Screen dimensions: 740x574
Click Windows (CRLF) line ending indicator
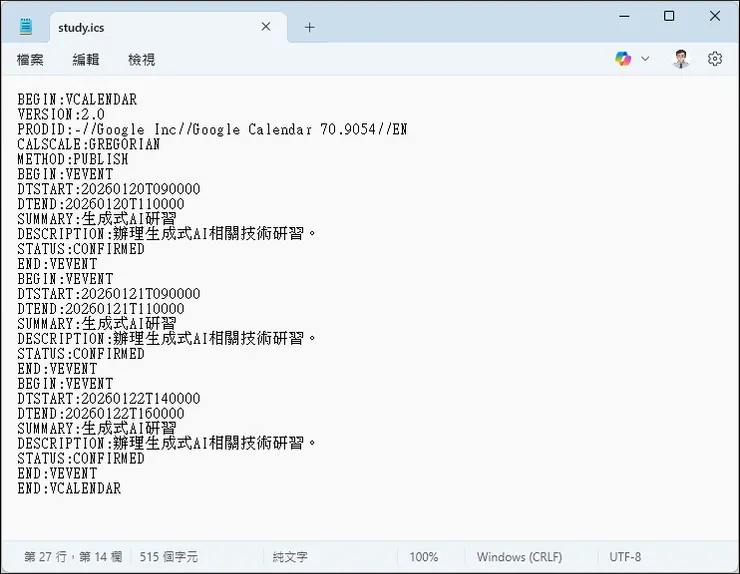tap(519, 557)
